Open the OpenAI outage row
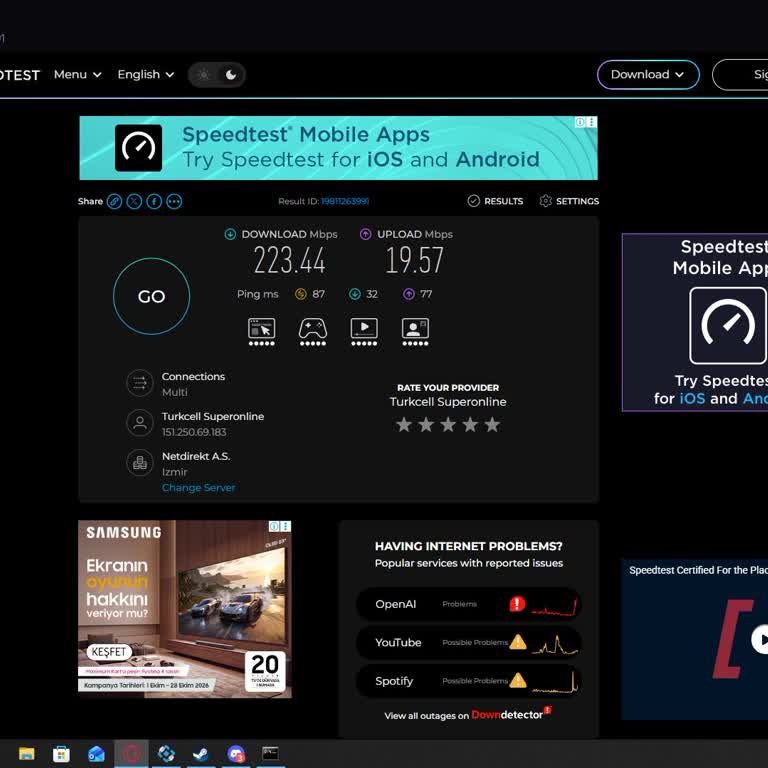The height and width of the screenshot is (768, 768). pyautogui.click(x=468, y=604)
